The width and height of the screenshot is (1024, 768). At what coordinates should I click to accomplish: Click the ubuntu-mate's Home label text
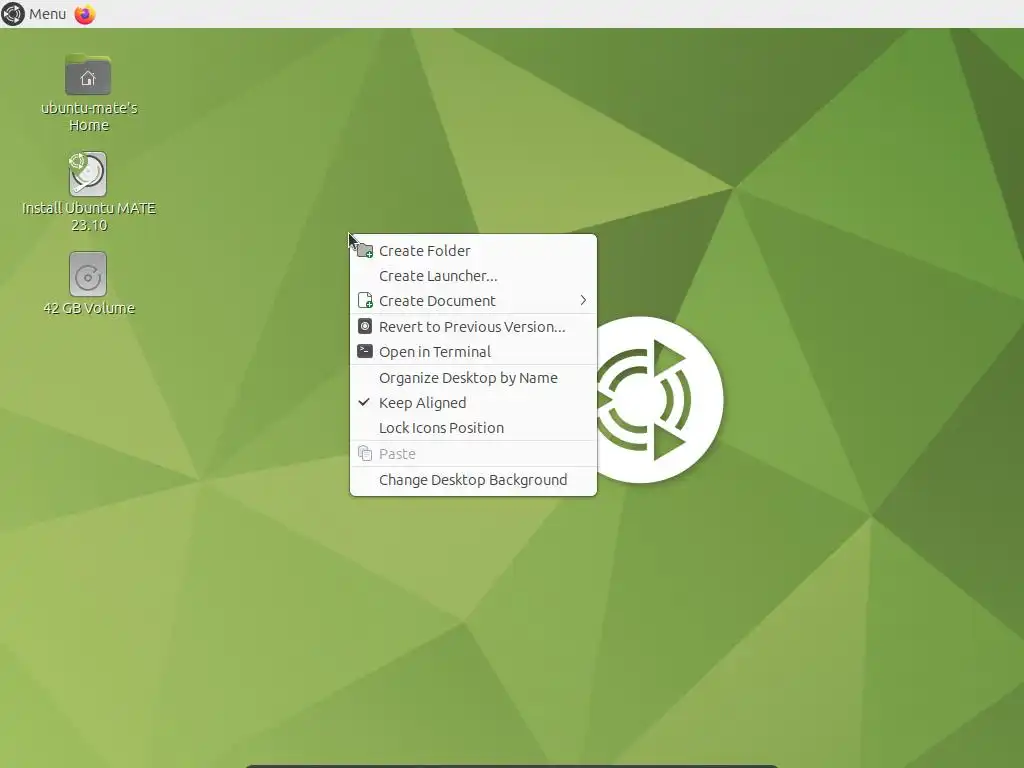(x=89, y=116)
